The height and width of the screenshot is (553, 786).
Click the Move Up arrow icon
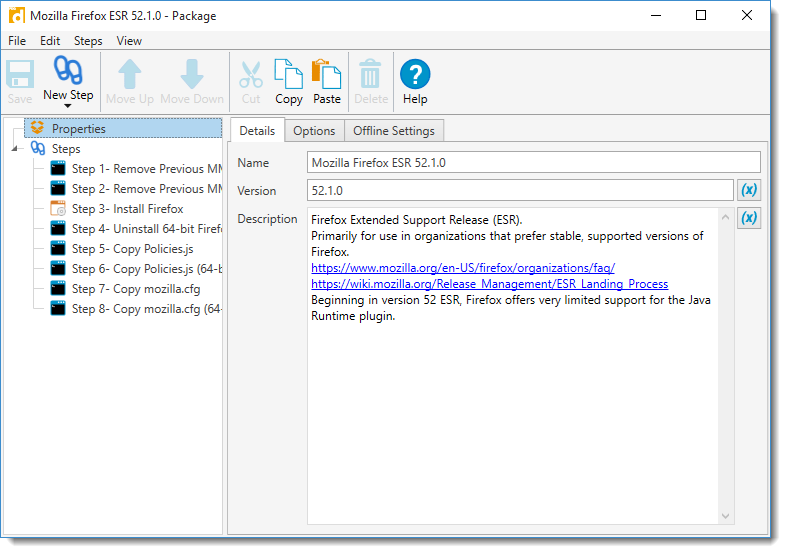[x=130, y=74]
